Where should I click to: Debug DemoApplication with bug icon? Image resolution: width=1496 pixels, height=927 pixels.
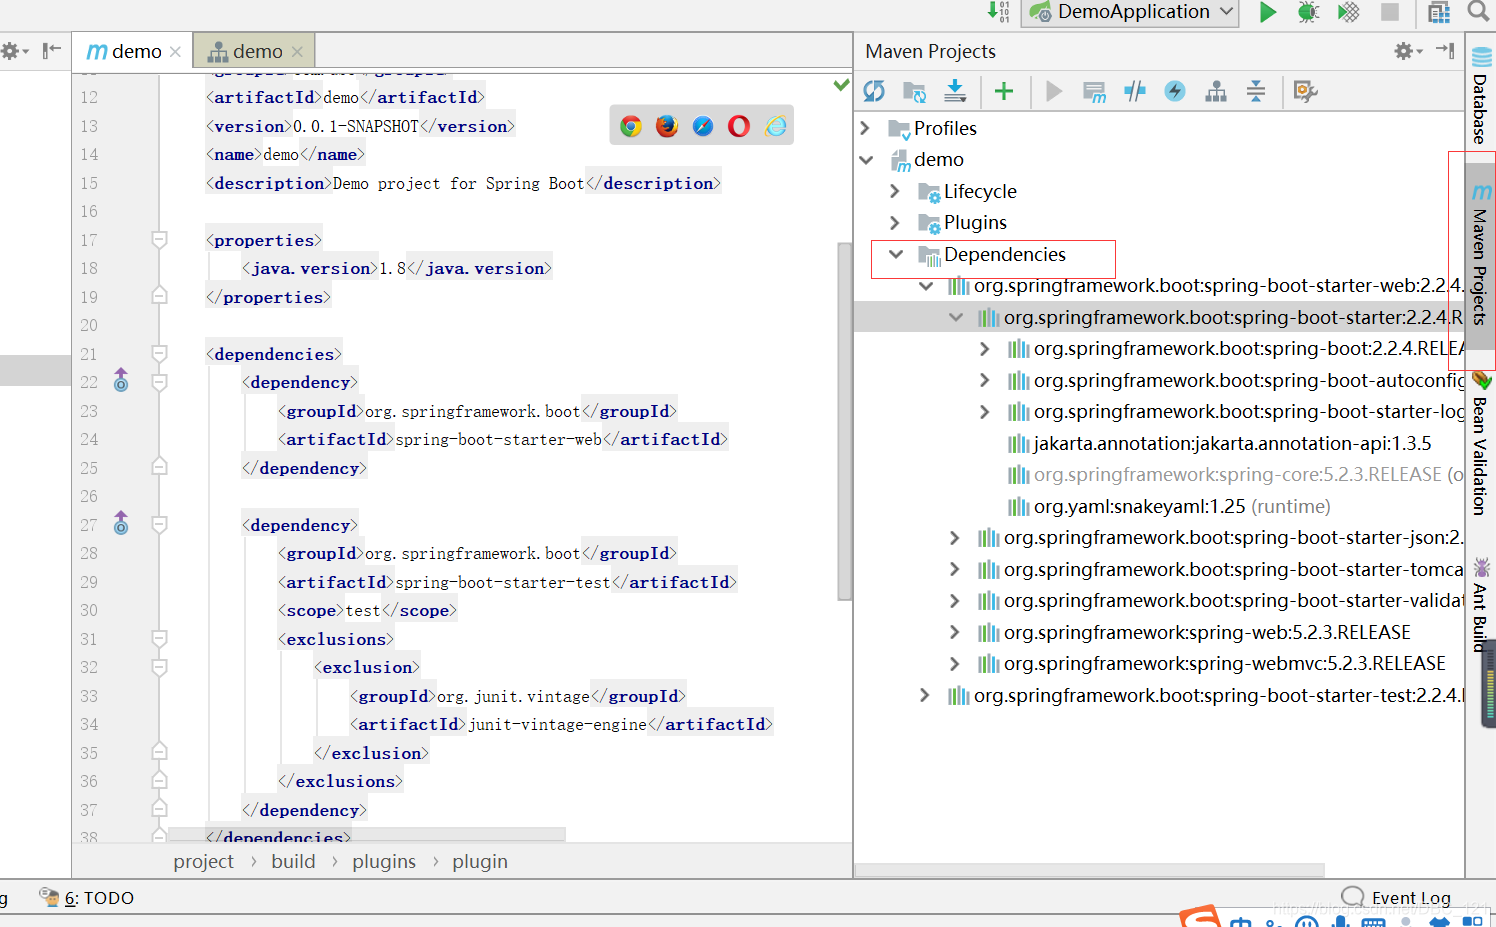pyautogui.click(x=1308, y=12)
